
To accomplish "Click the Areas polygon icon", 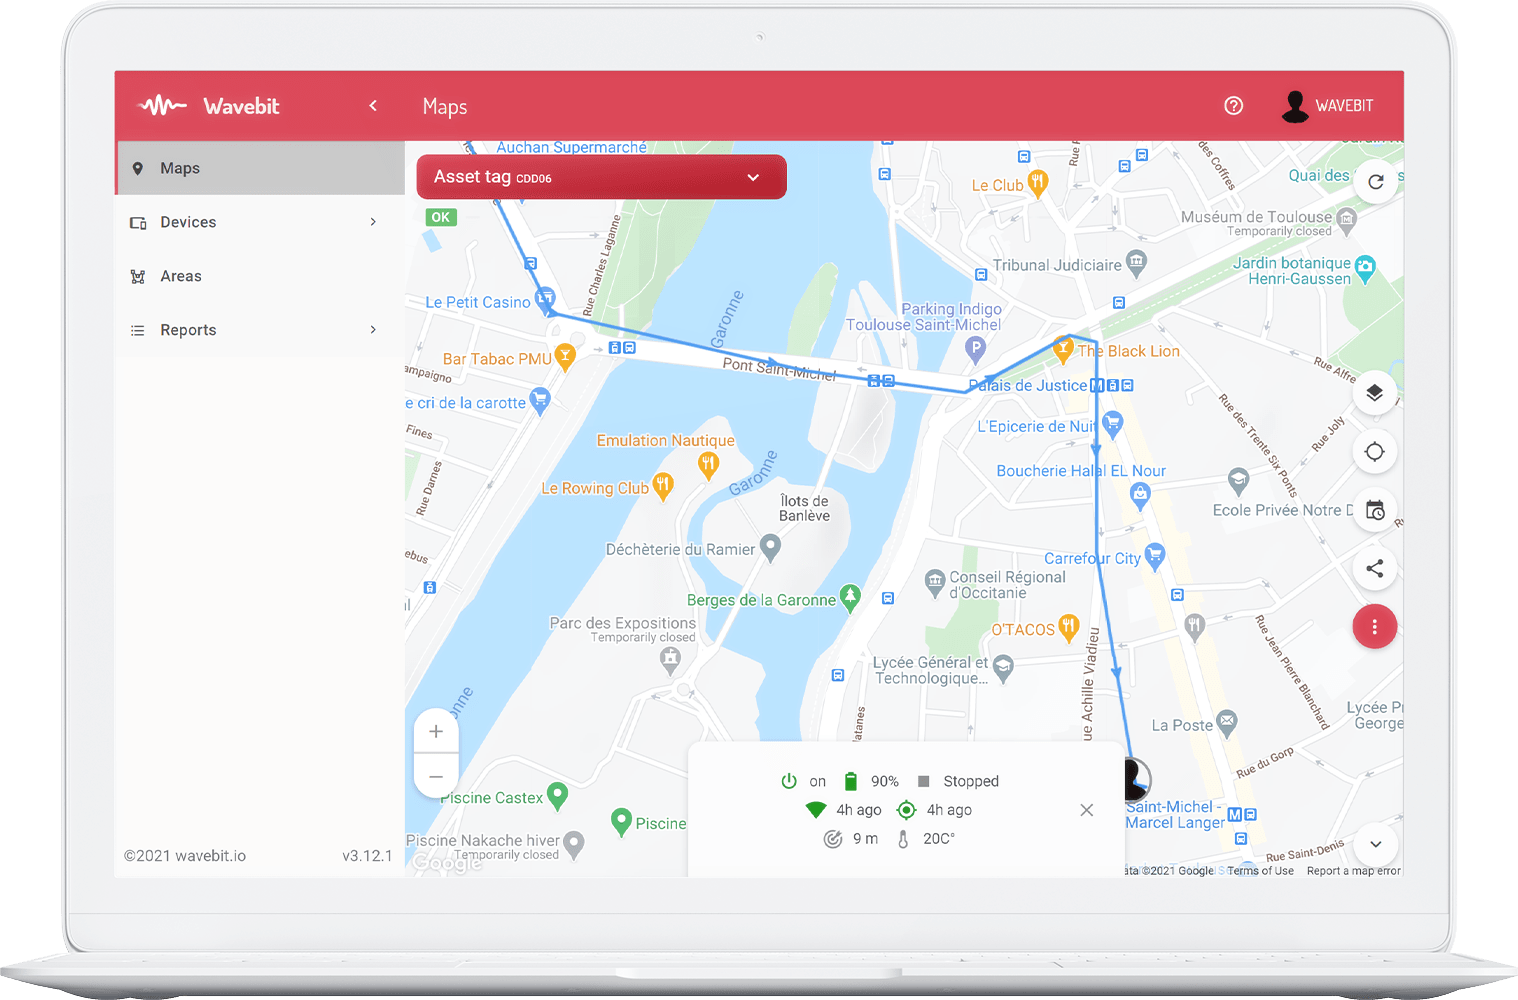I will (x=138, y=276).
